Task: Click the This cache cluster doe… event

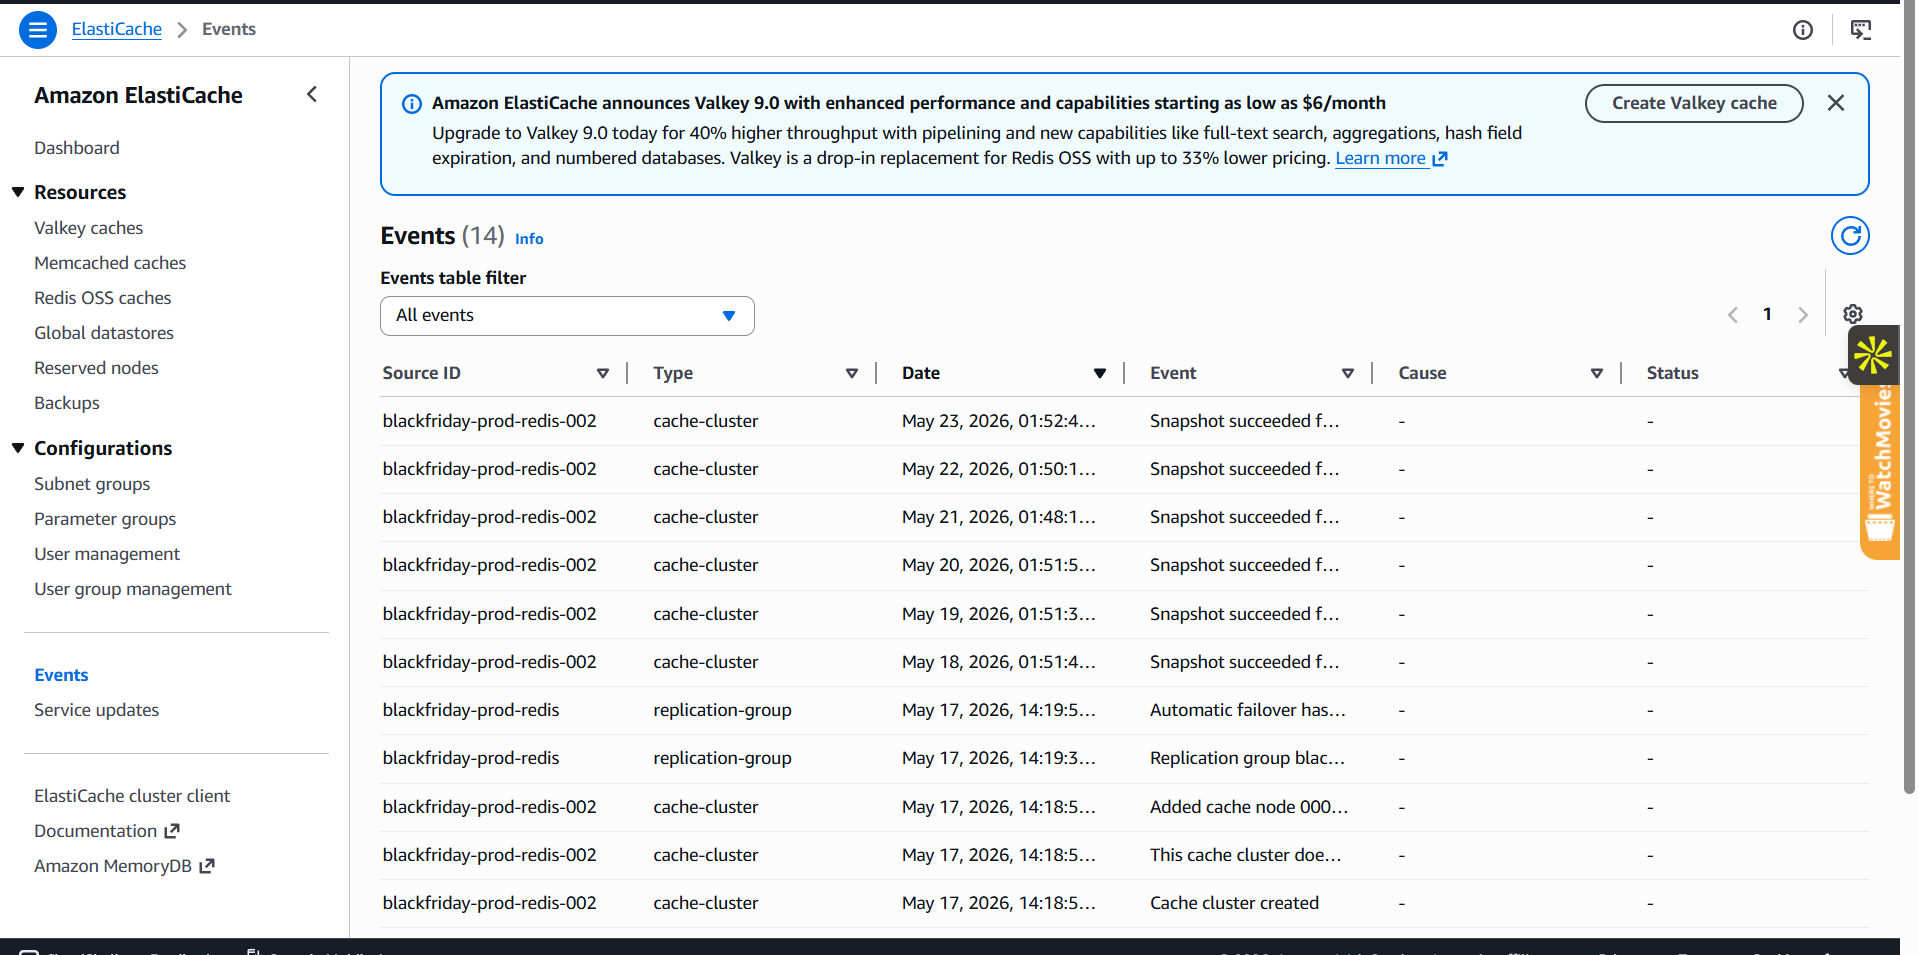Action: coord(1246,855)
